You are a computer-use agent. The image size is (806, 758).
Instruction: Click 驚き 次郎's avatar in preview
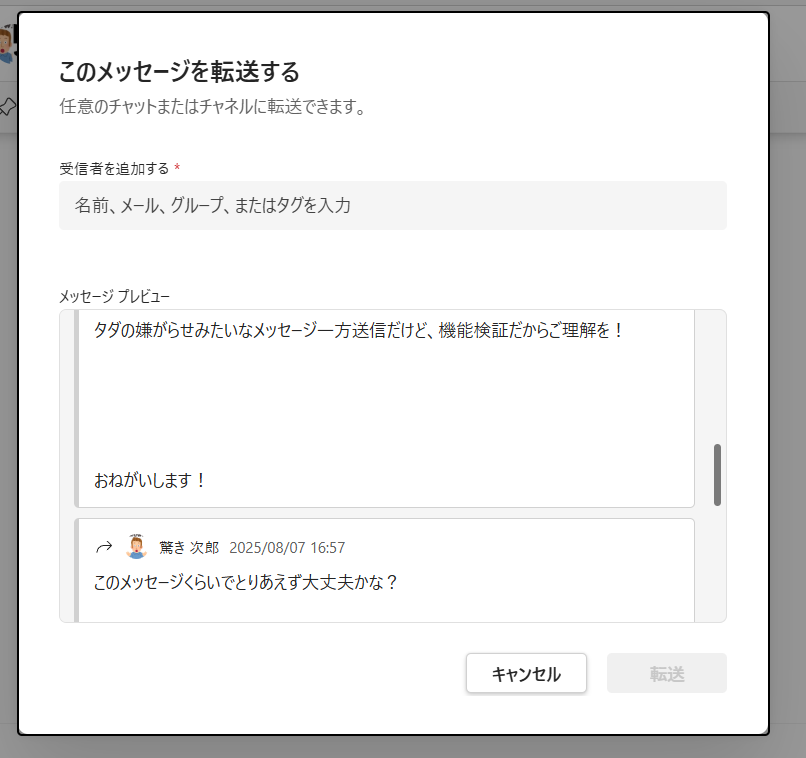point(136,547)
